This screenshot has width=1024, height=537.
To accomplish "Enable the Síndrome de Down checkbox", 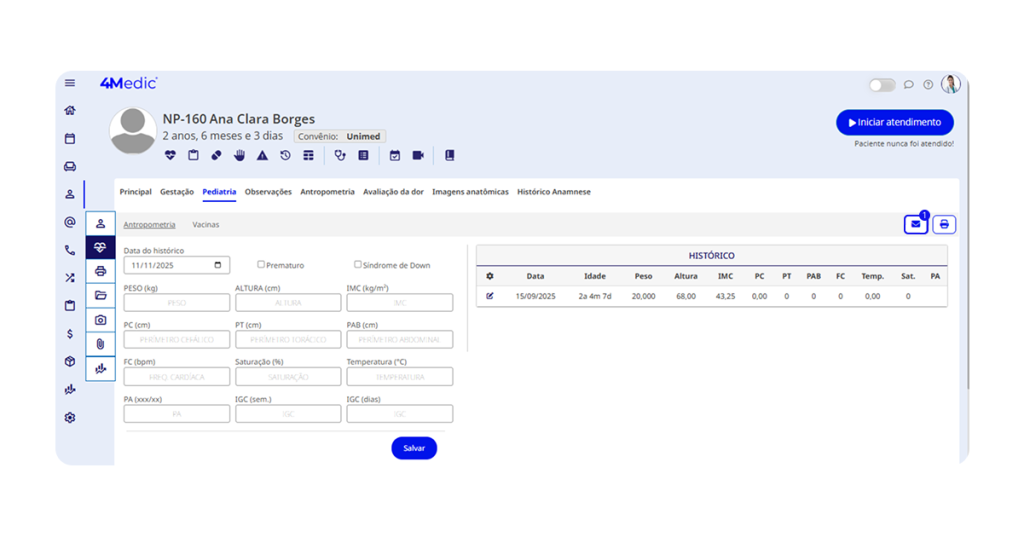I will [x=358, y=265].
